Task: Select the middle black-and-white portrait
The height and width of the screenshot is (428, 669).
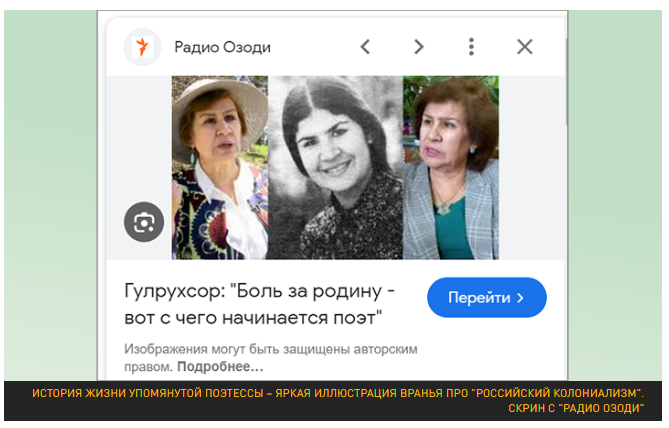Action: [335, 168]
